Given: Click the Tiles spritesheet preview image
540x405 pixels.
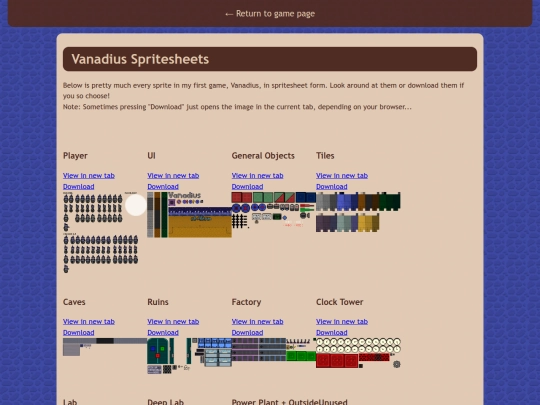Looking at the screenshot, I should 358,212.
